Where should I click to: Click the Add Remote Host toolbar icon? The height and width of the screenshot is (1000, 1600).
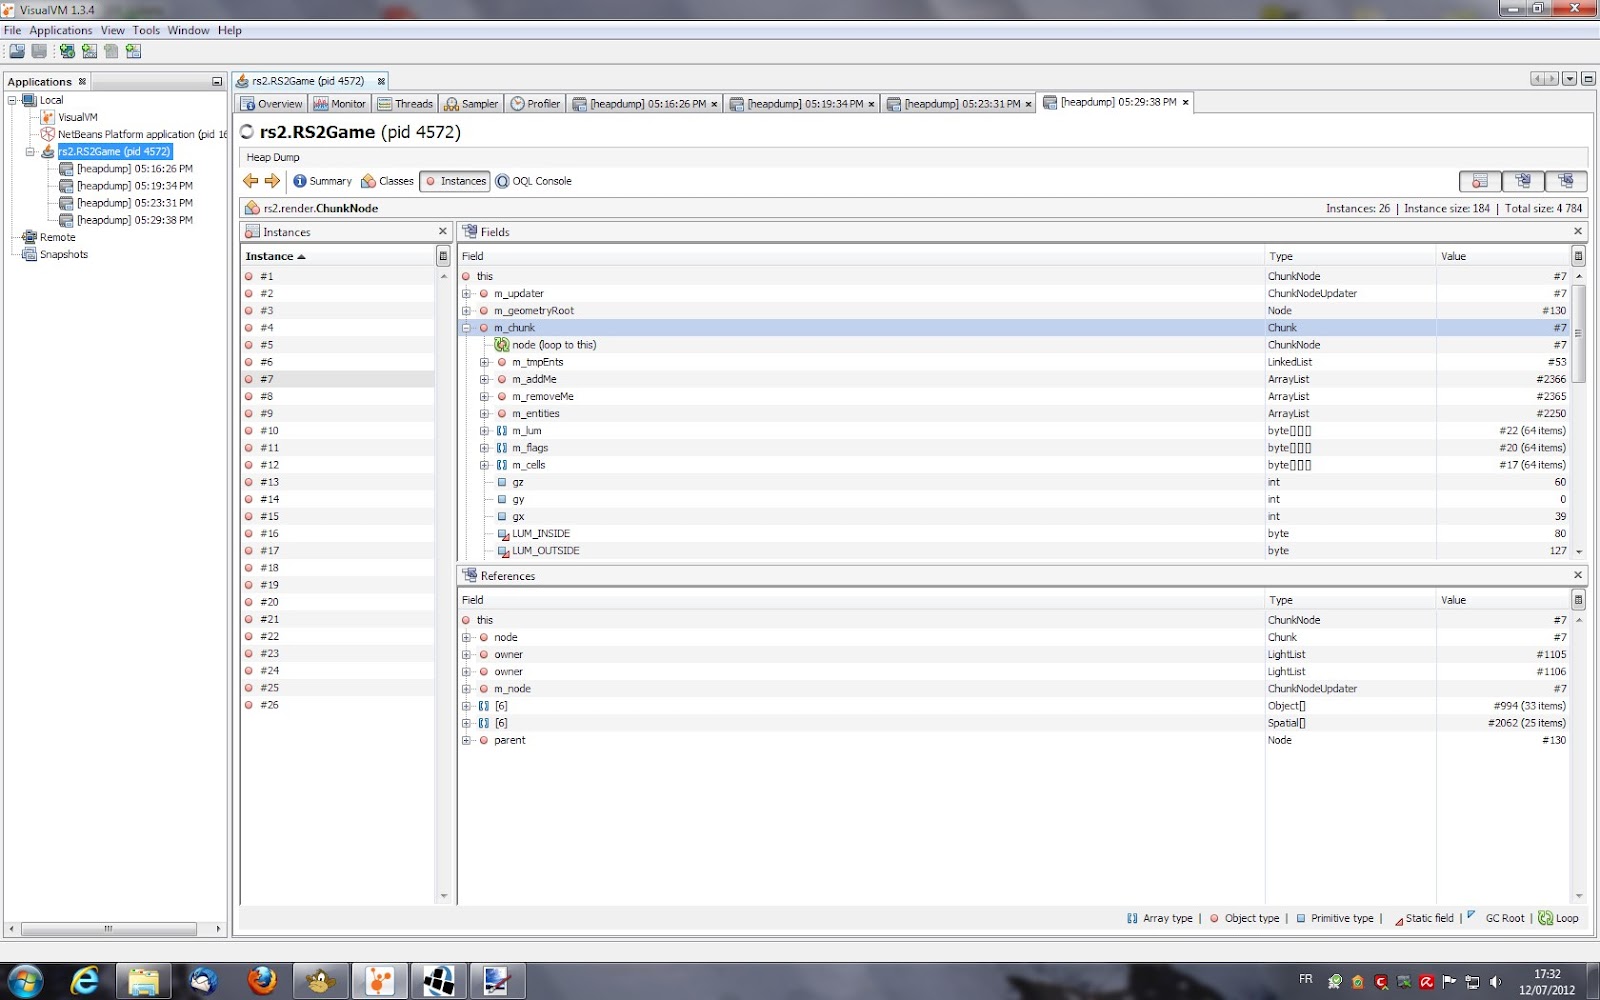tap(67, 51)
